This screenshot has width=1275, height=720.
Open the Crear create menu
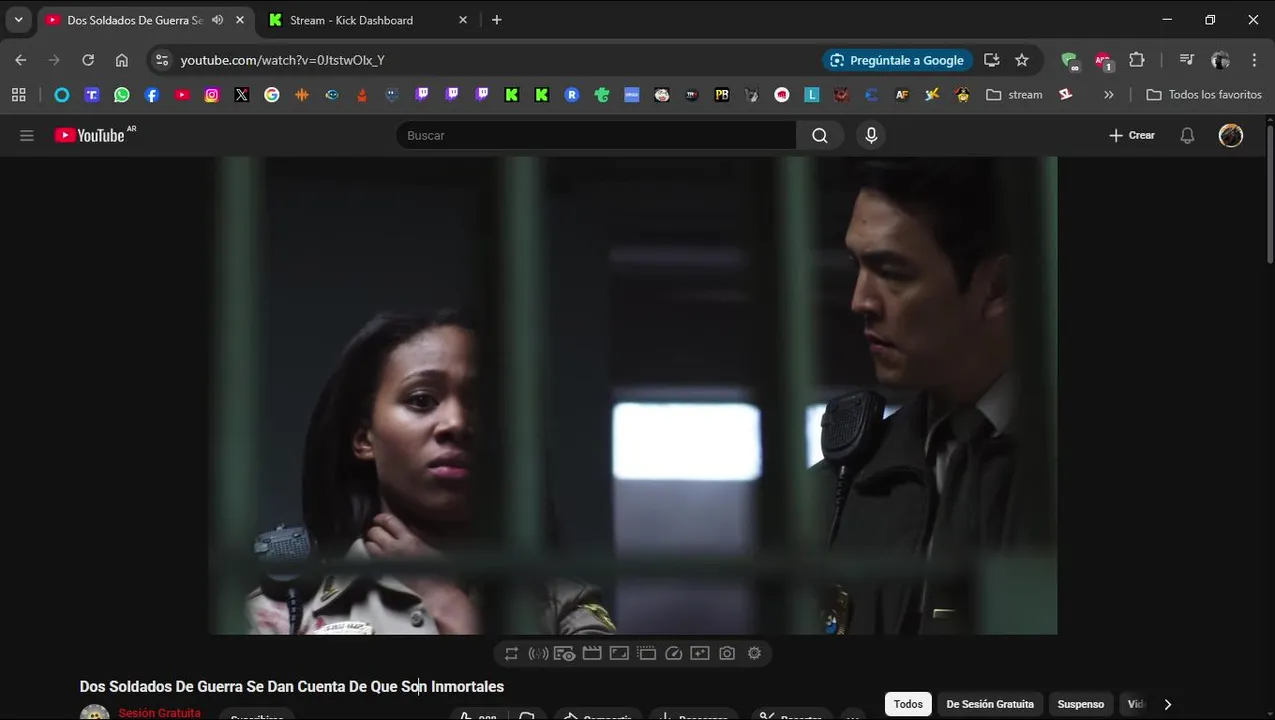point(1131,135)
